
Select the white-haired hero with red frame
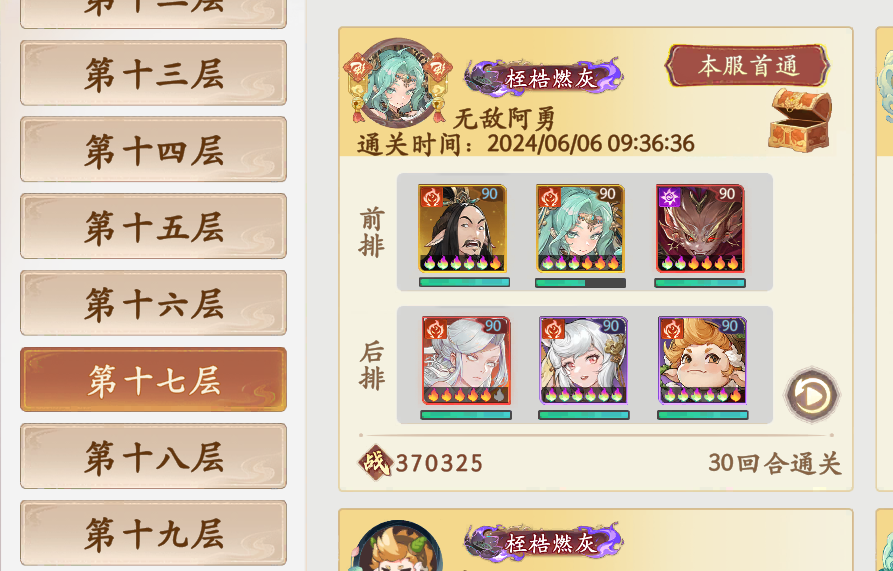click(x=466, y=361)
